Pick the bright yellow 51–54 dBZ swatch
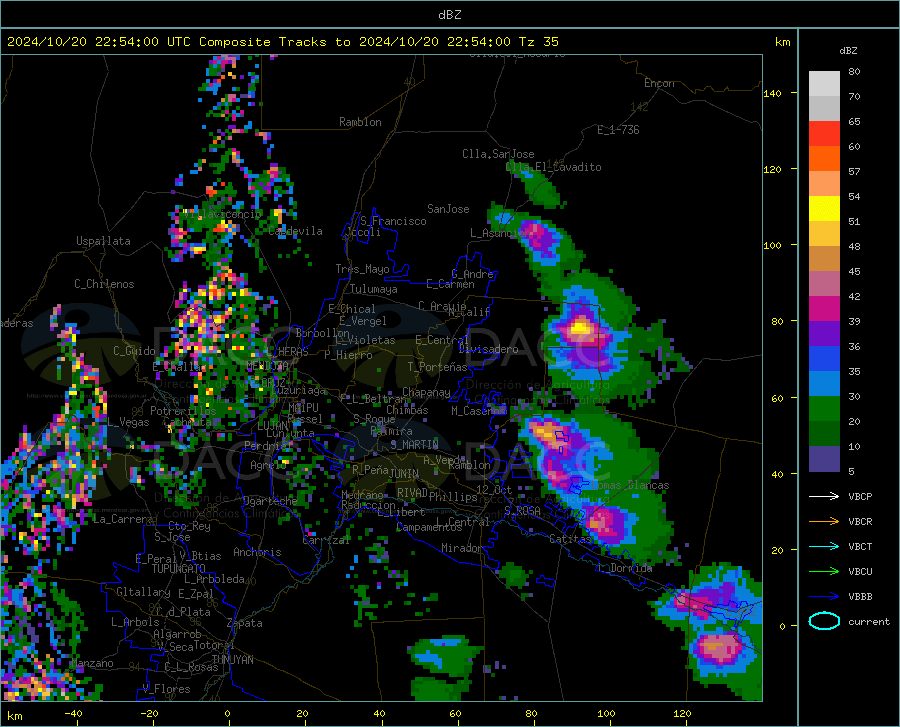 (824, 209)
